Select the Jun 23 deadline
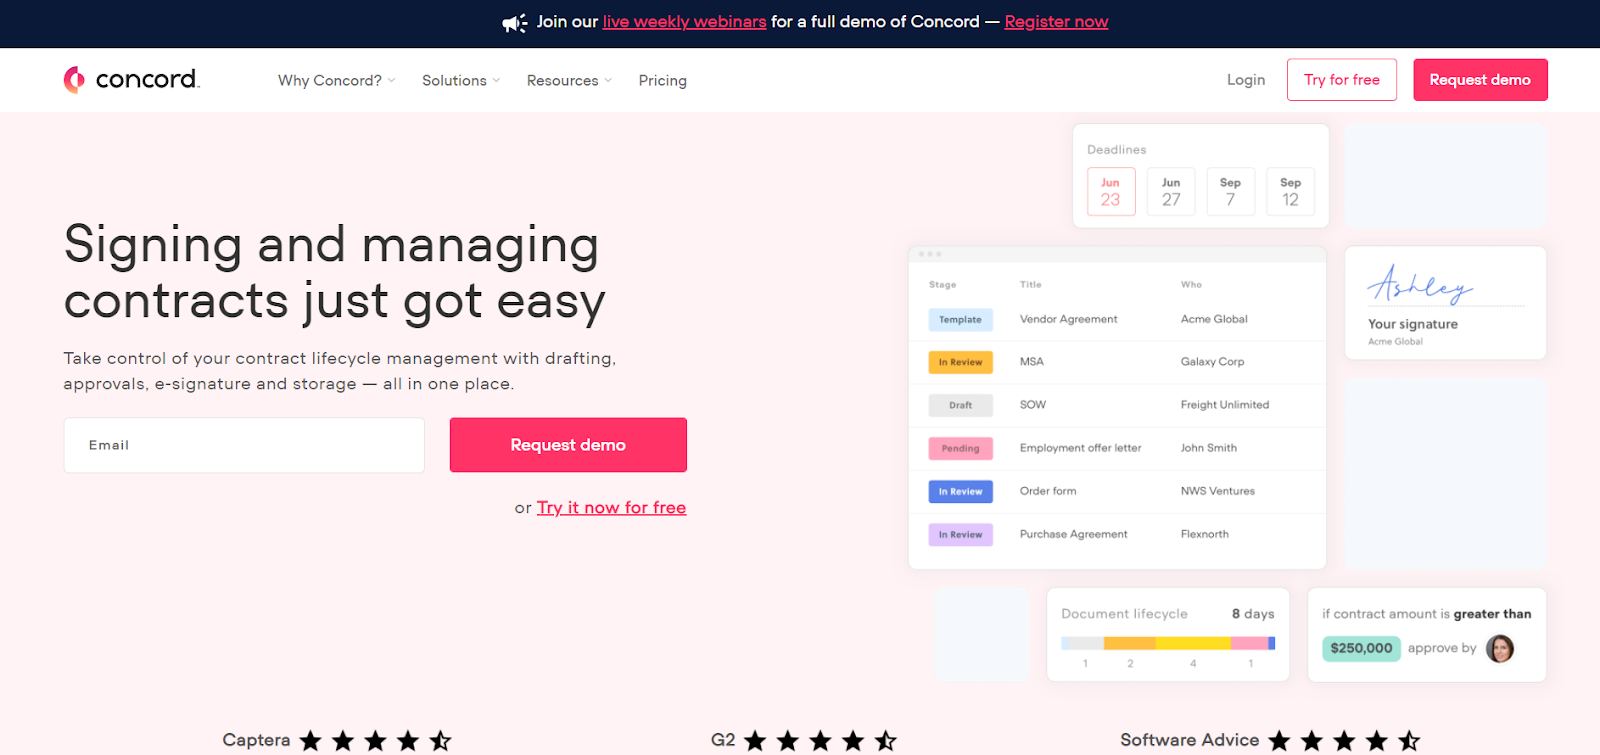1600x755 pixels. click(1111, 192)
